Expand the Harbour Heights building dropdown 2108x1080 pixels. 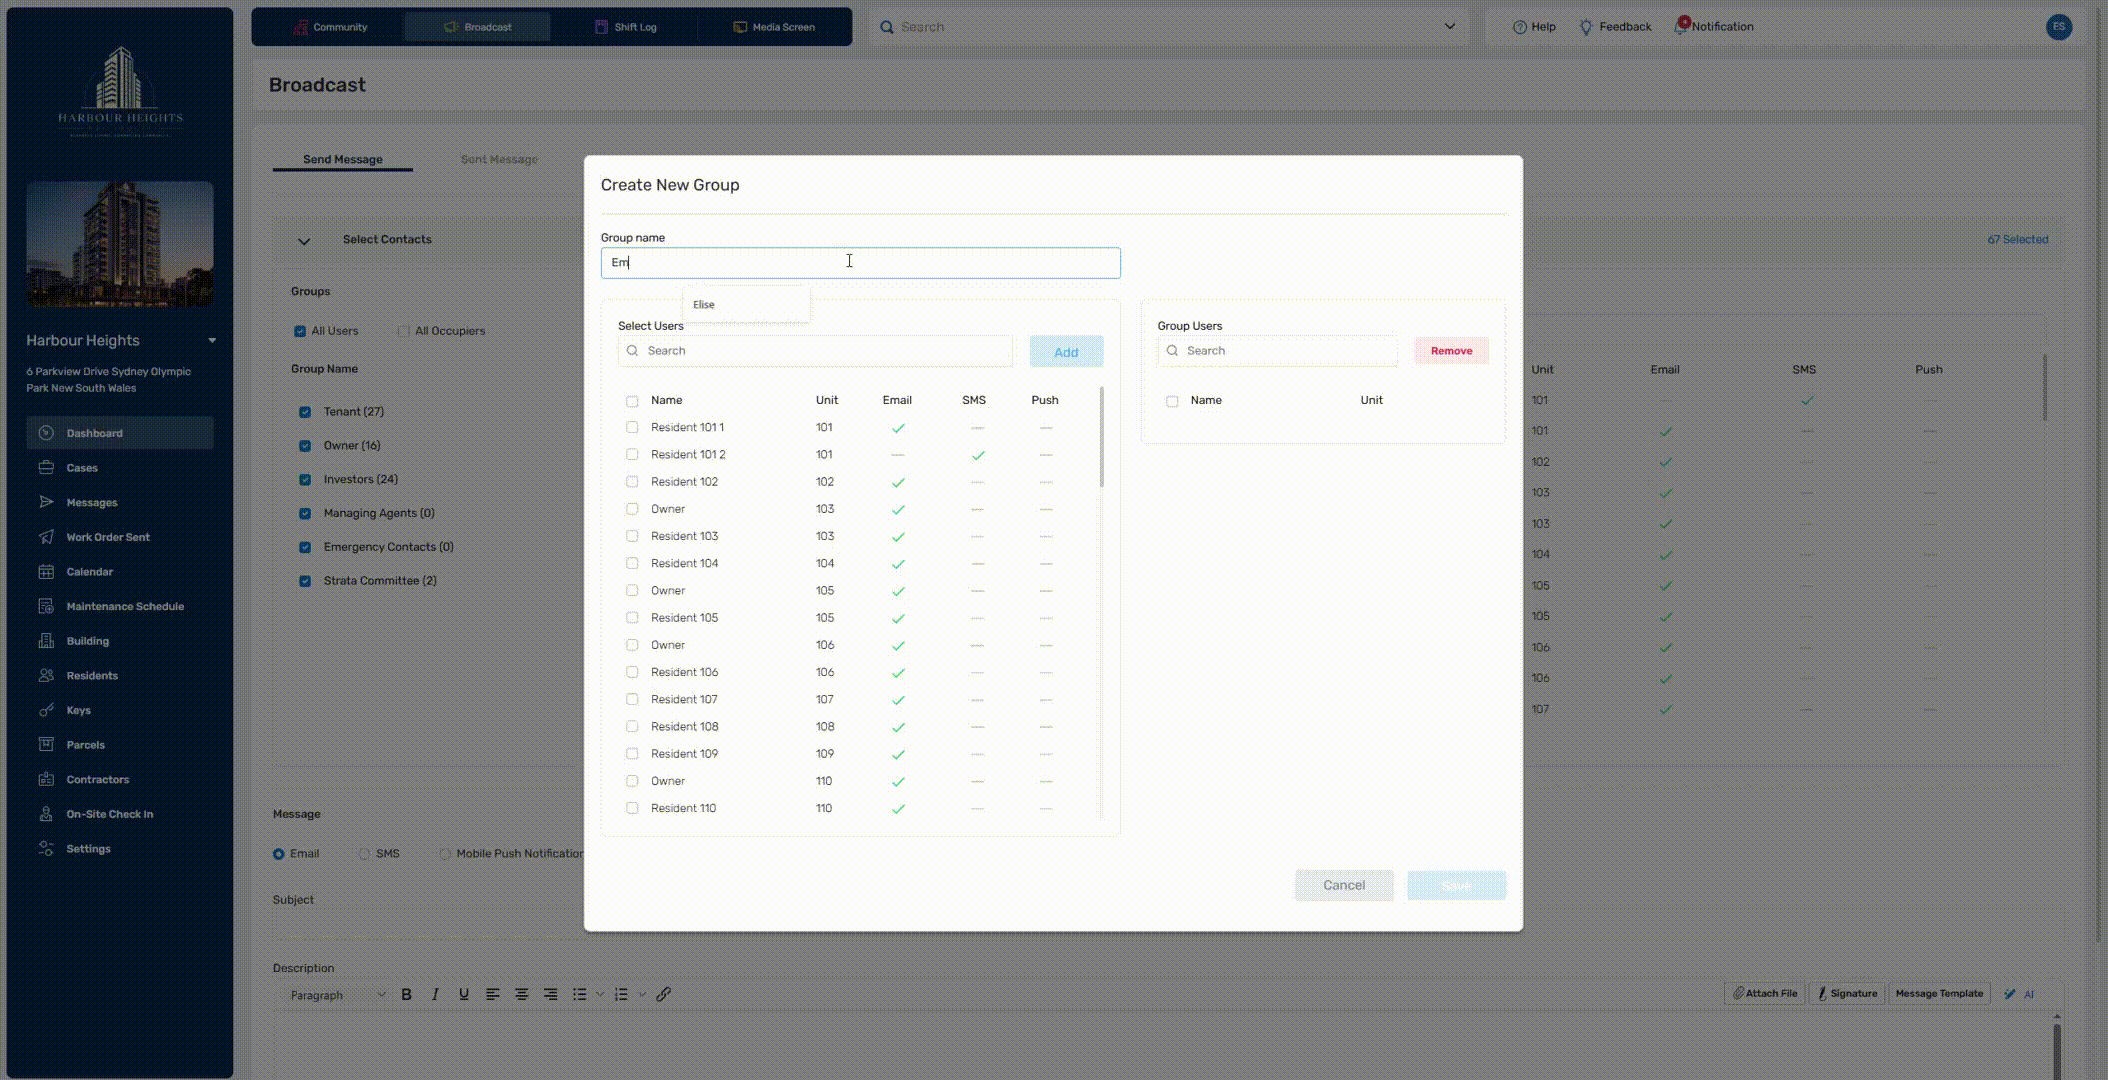pyautogui.click(x=212, y=341)
